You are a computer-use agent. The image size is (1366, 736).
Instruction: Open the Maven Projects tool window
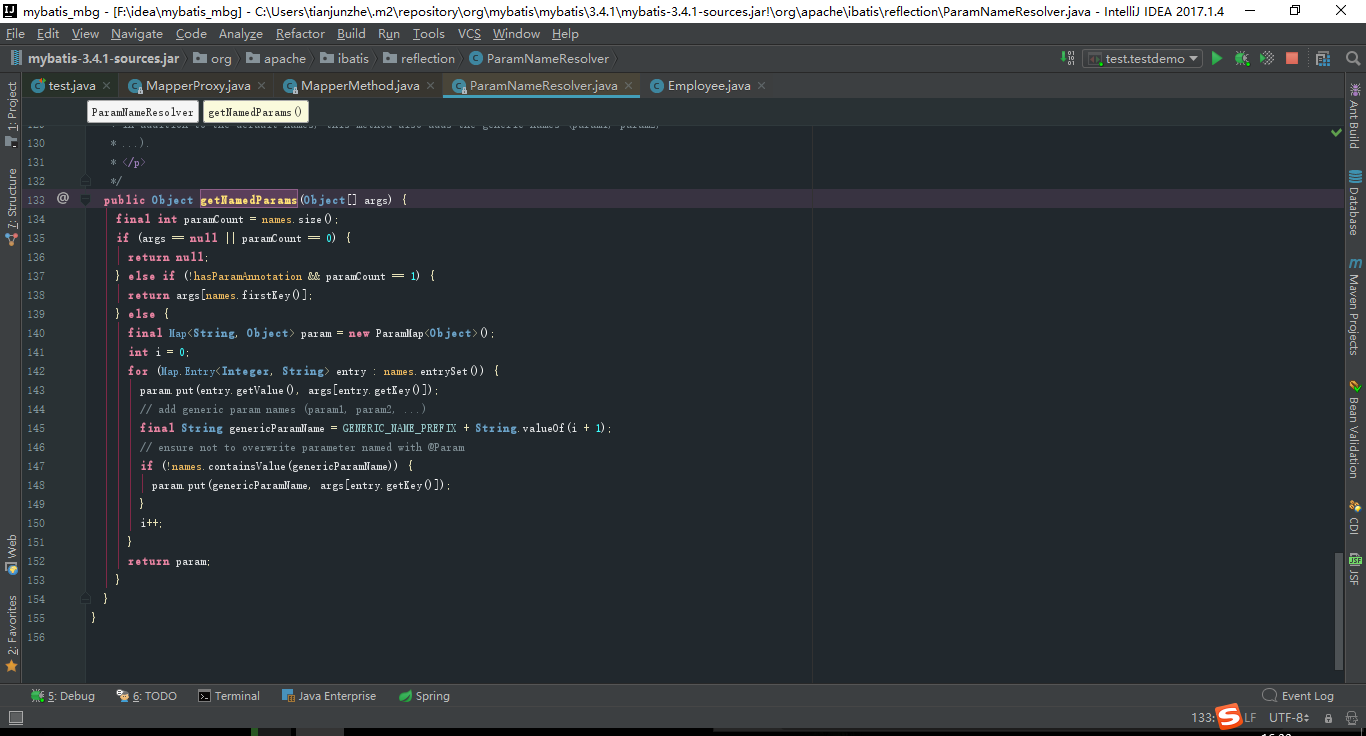1356,305
